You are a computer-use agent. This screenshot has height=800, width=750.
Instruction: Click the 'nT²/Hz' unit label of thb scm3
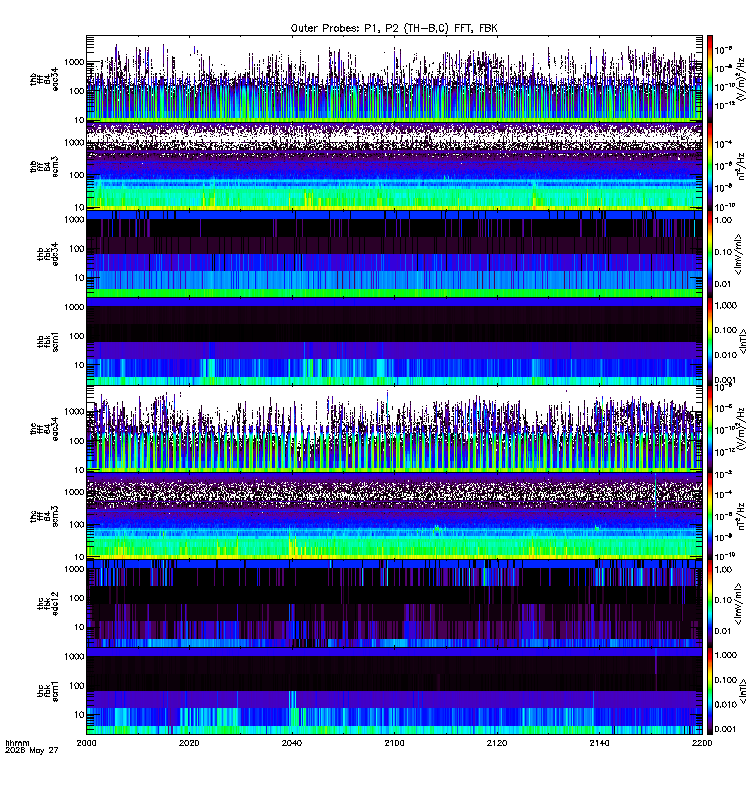(x=742, y=166)
